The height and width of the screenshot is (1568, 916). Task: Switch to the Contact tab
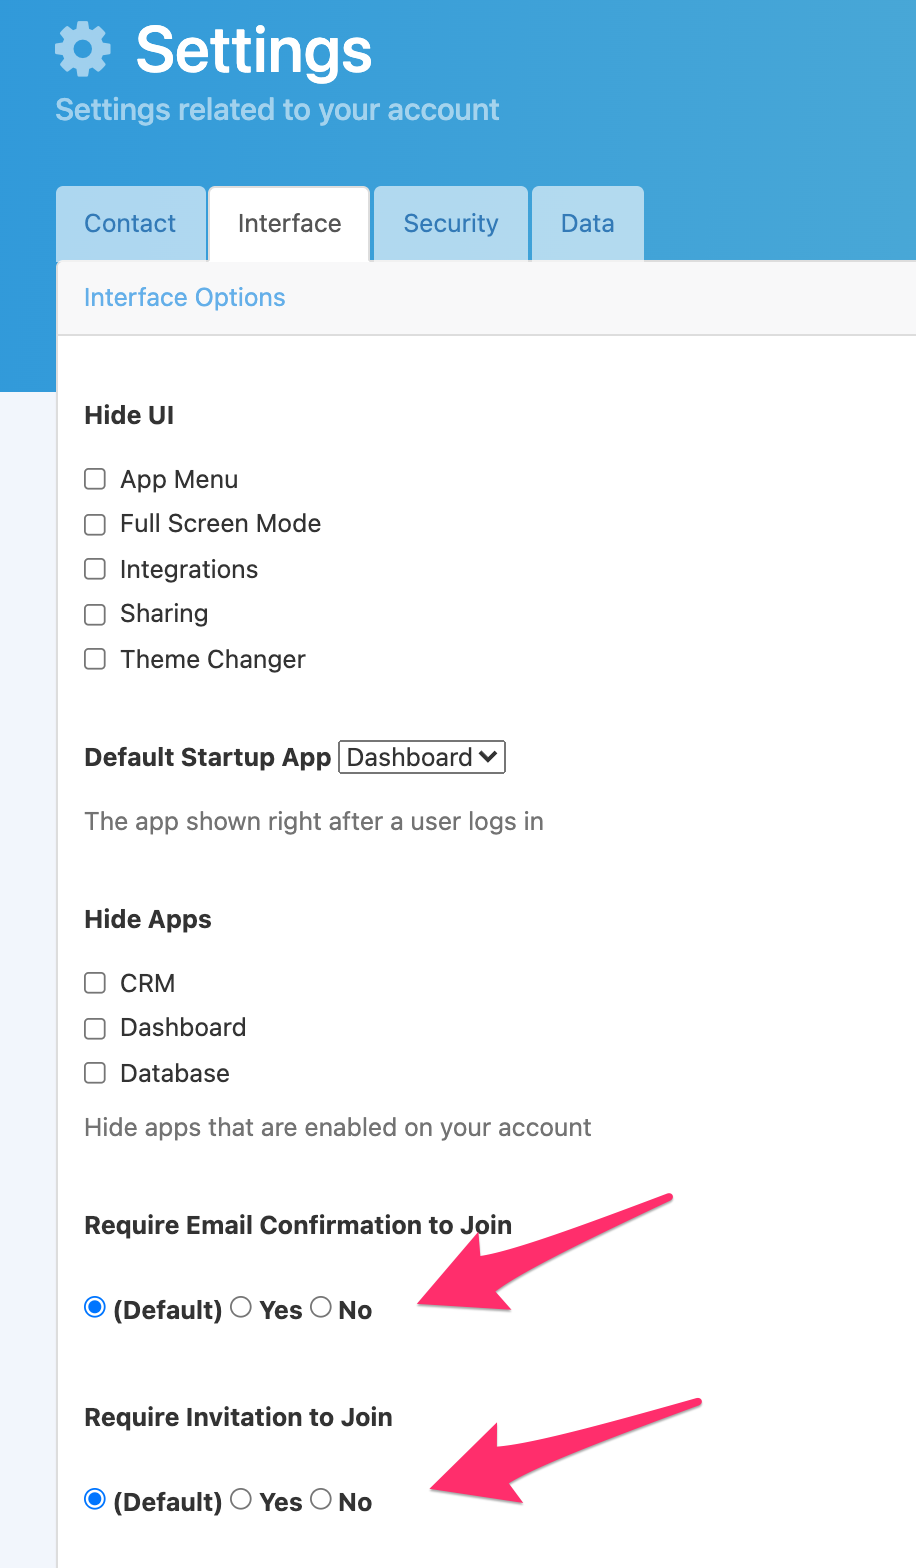click(130, 223)
